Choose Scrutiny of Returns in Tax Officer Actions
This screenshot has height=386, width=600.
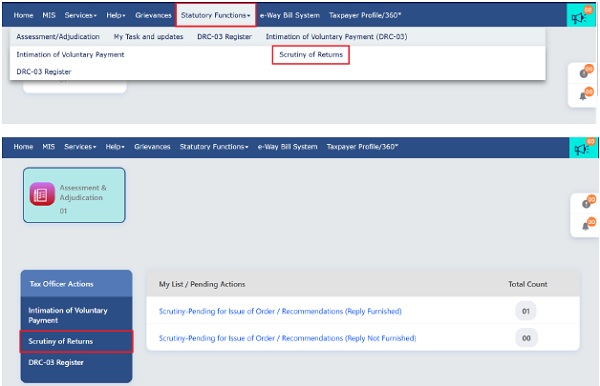click(77, 341)
